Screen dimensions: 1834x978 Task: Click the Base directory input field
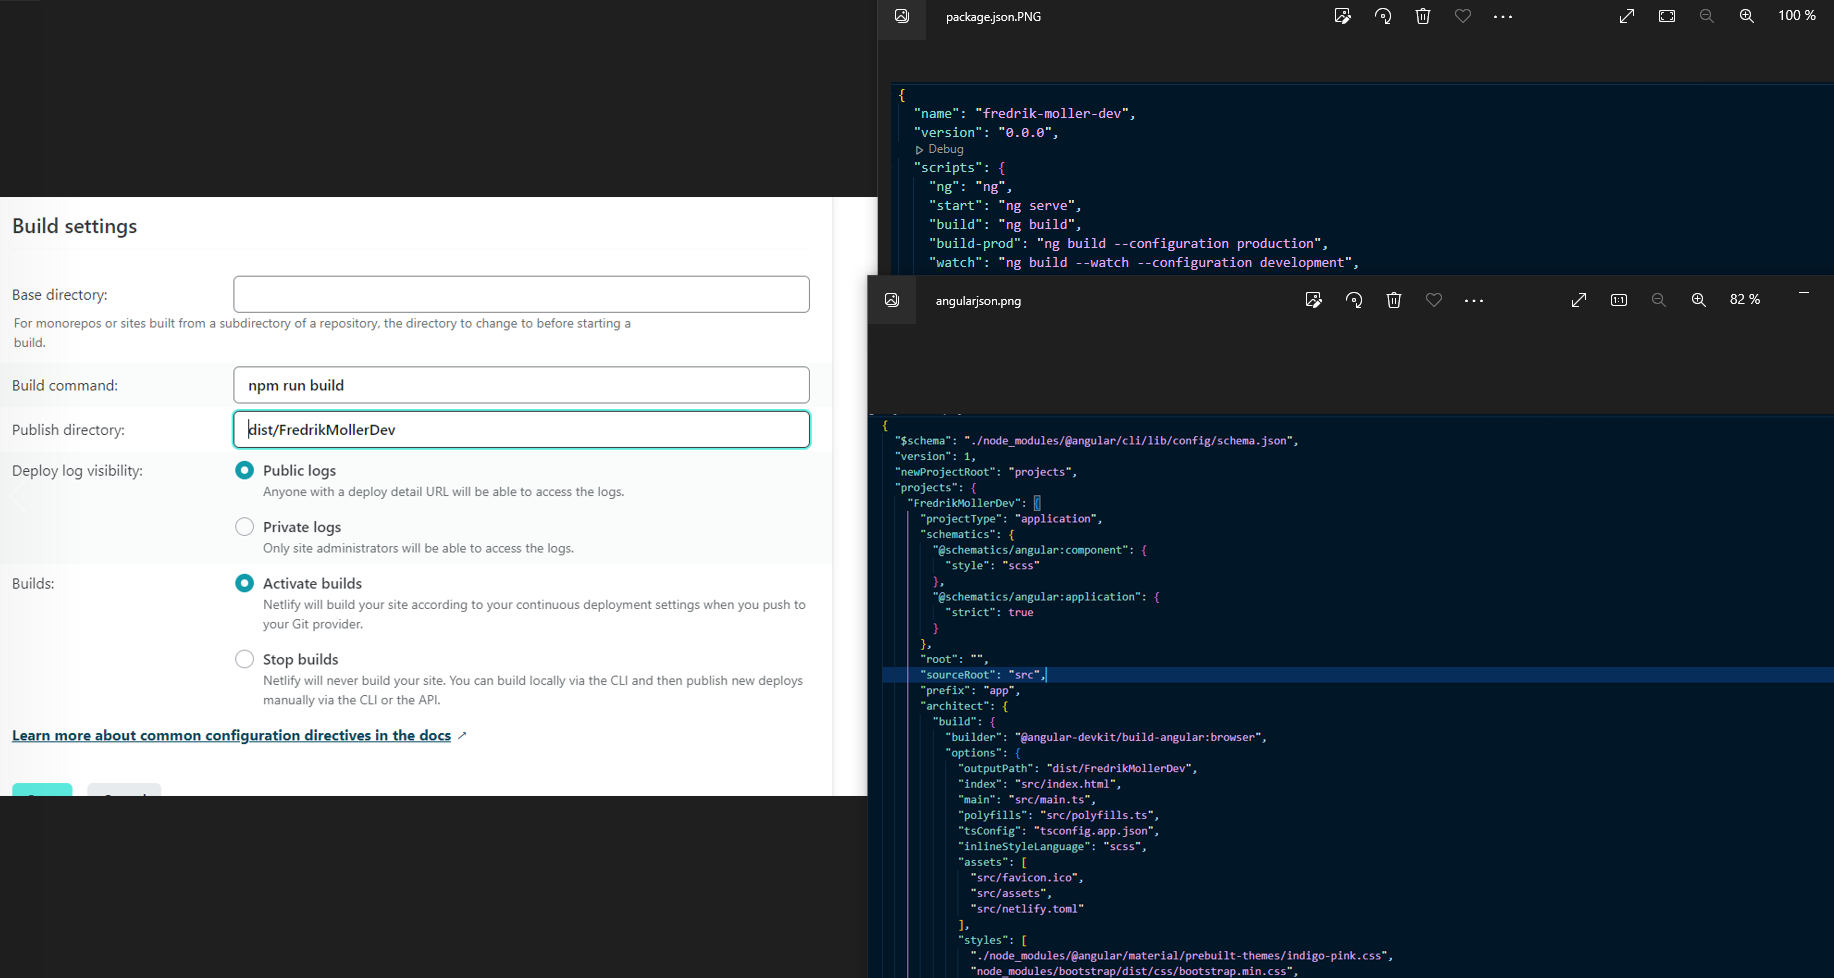[x=521, y=294]
